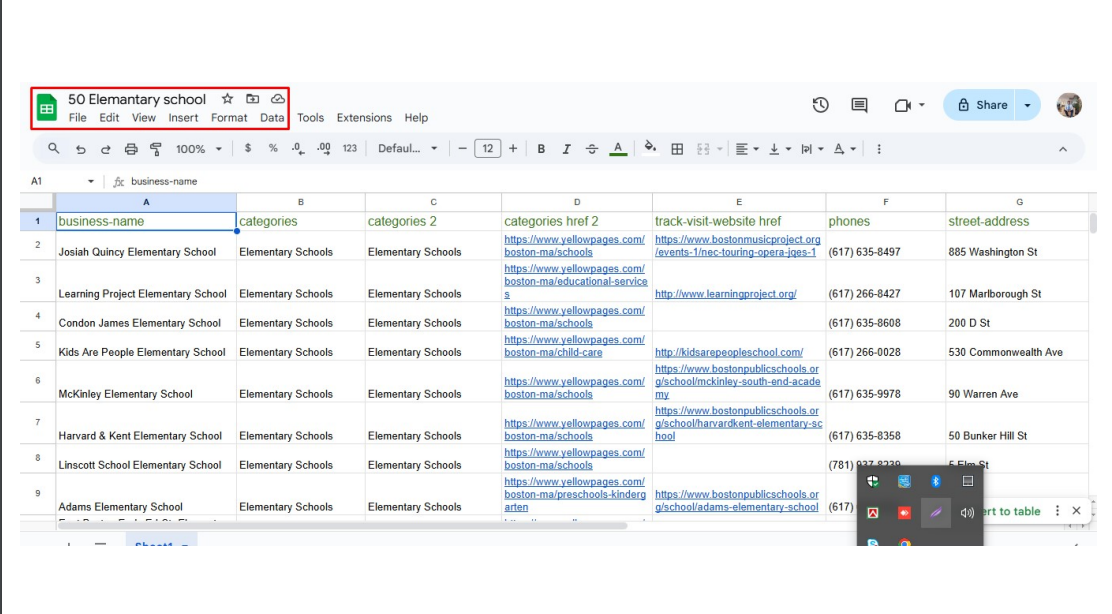Open horizontal align dropdown

tap(747, 149)
